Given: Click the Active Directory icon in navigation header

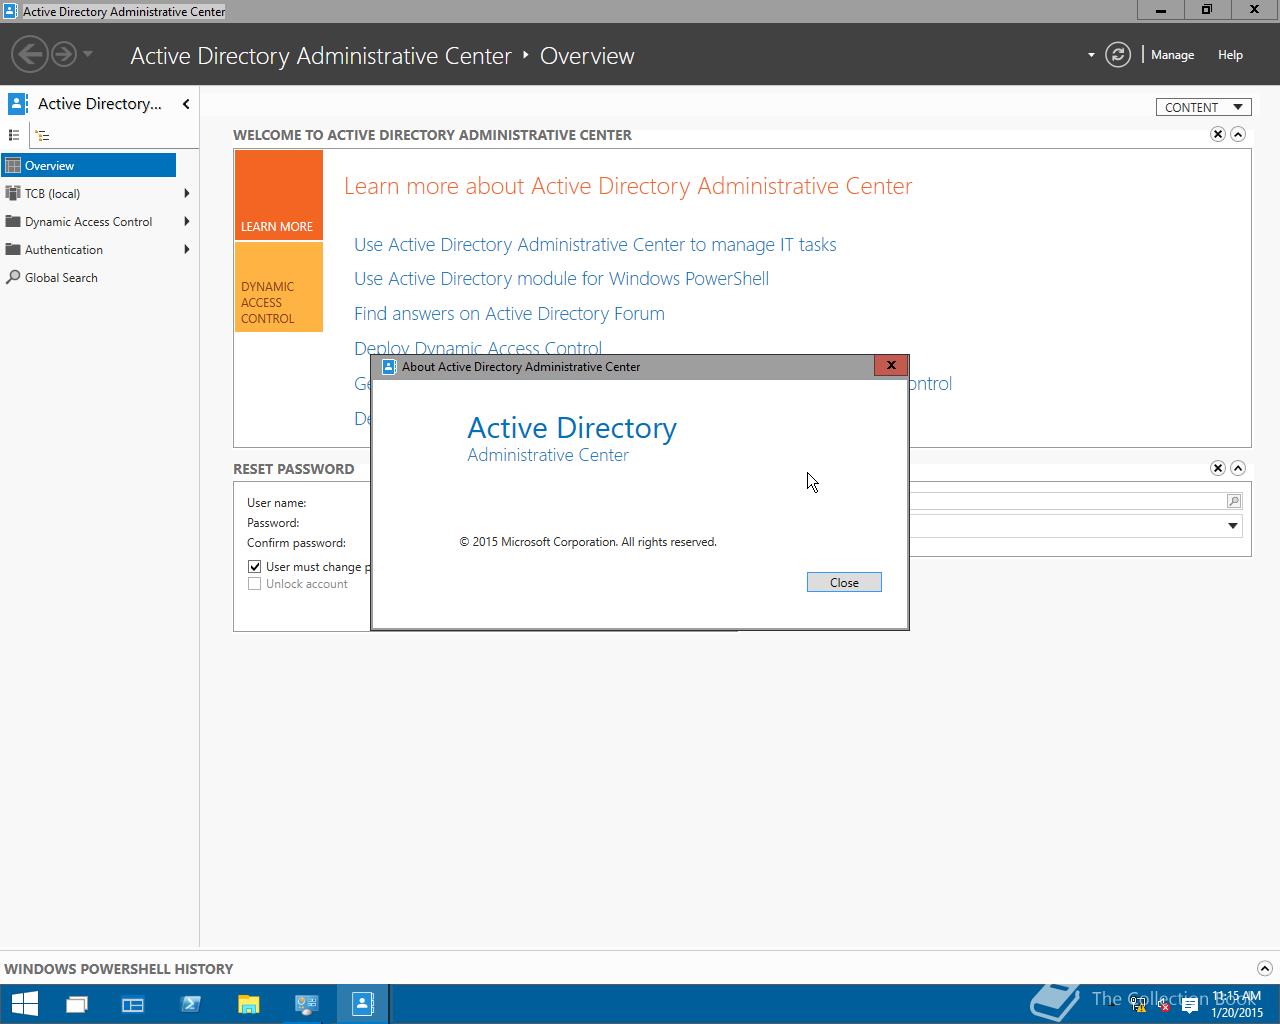Looking at the screenshot, I should coord(17,104).
